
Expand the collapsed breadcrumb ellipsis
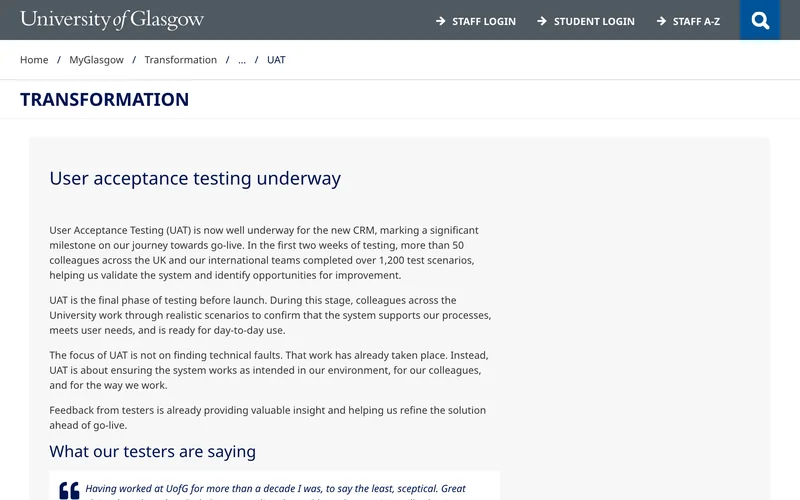click(x=242, y=60)
